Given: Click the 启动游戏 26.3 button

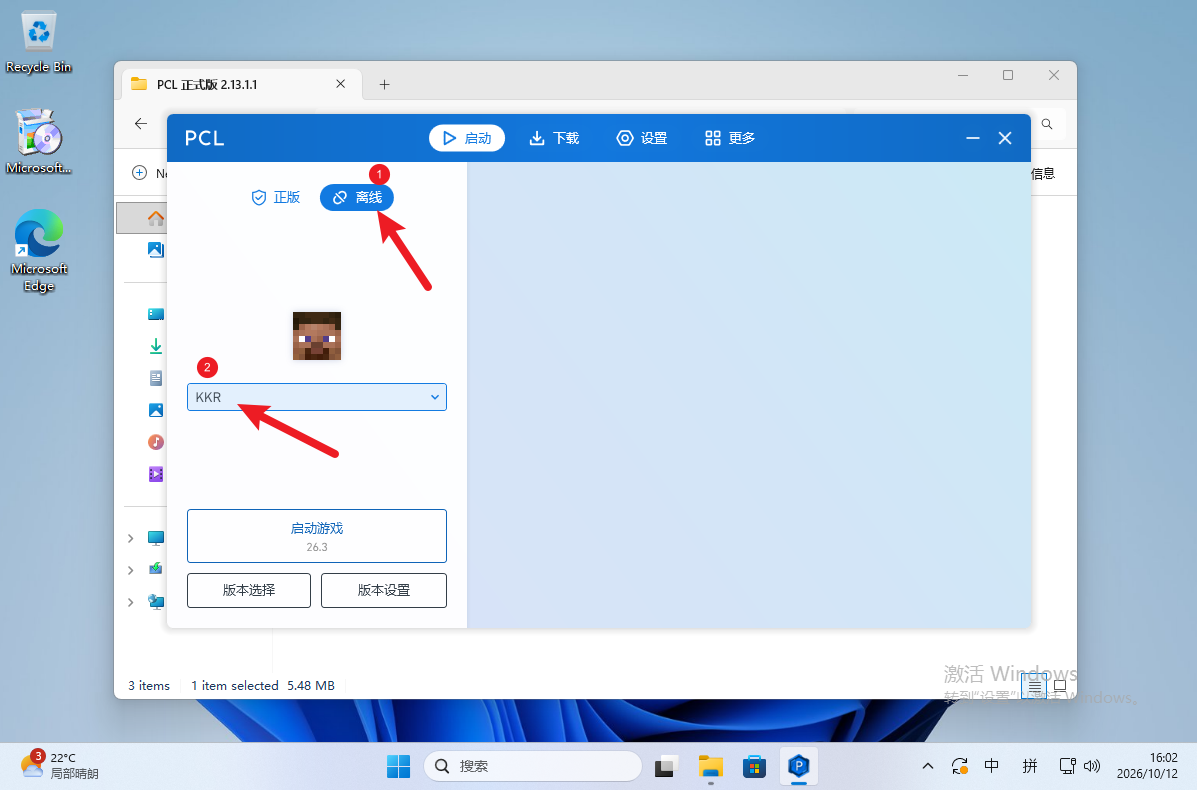Looking at the screenshot, I should pos(317,536).
